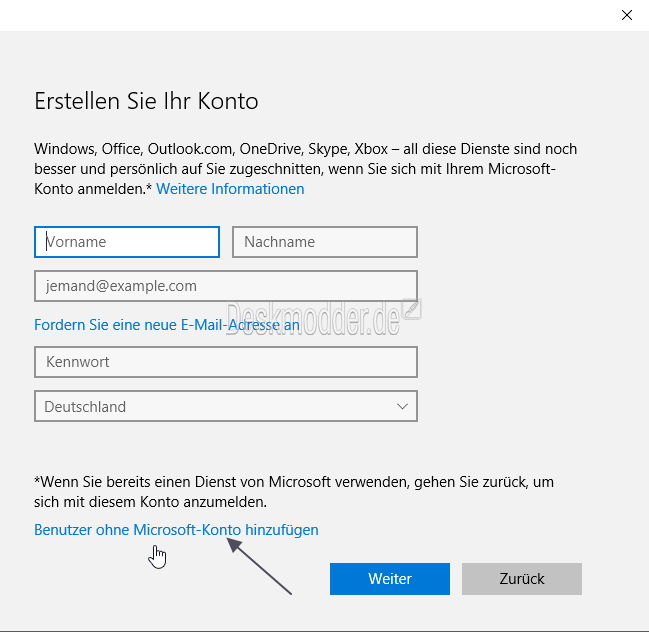This screenshot has height=632, width=649.
Task: Focus the Vorname input field
Action: point(127,242)
